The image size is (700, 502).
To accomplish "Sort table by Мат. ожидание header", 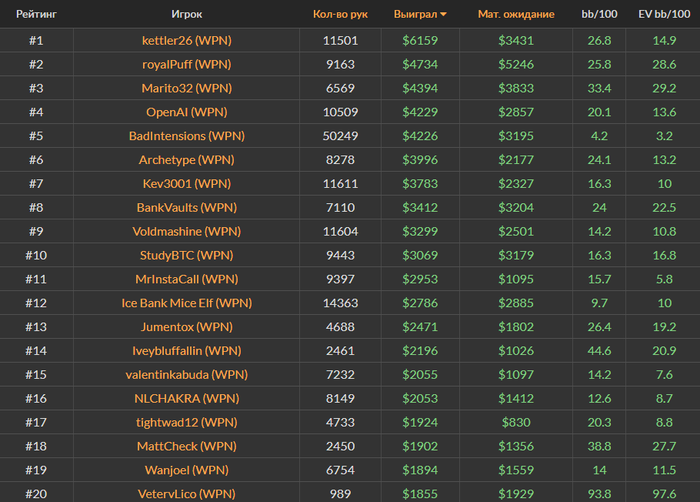I will [515, 15].
